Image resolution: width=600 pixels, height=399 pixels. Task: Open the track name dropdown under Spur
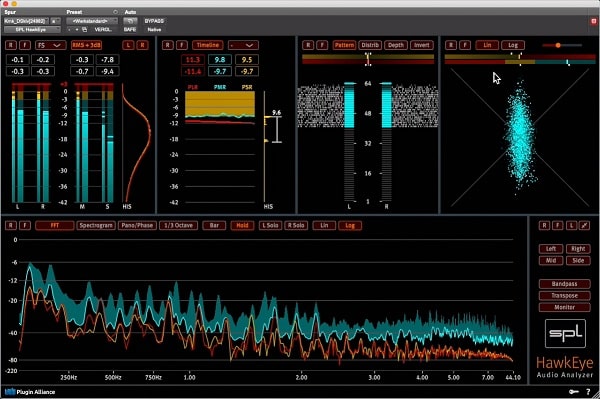pyautogui.click(x=27, y=21)
